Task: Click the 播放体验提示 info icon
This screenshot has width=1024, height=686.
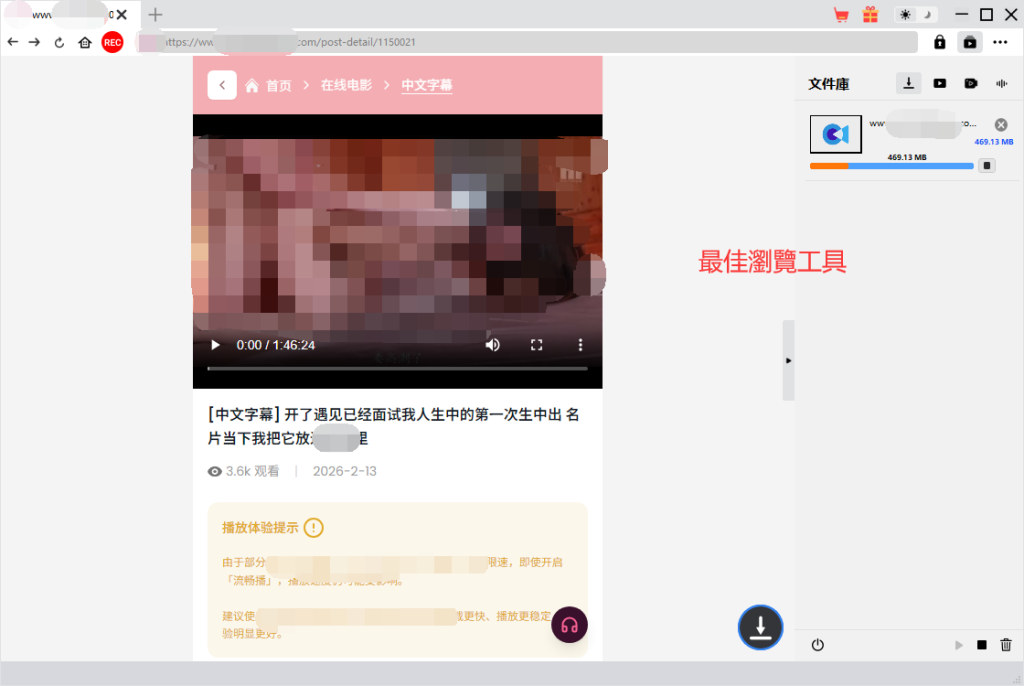Action: point(314,527)
